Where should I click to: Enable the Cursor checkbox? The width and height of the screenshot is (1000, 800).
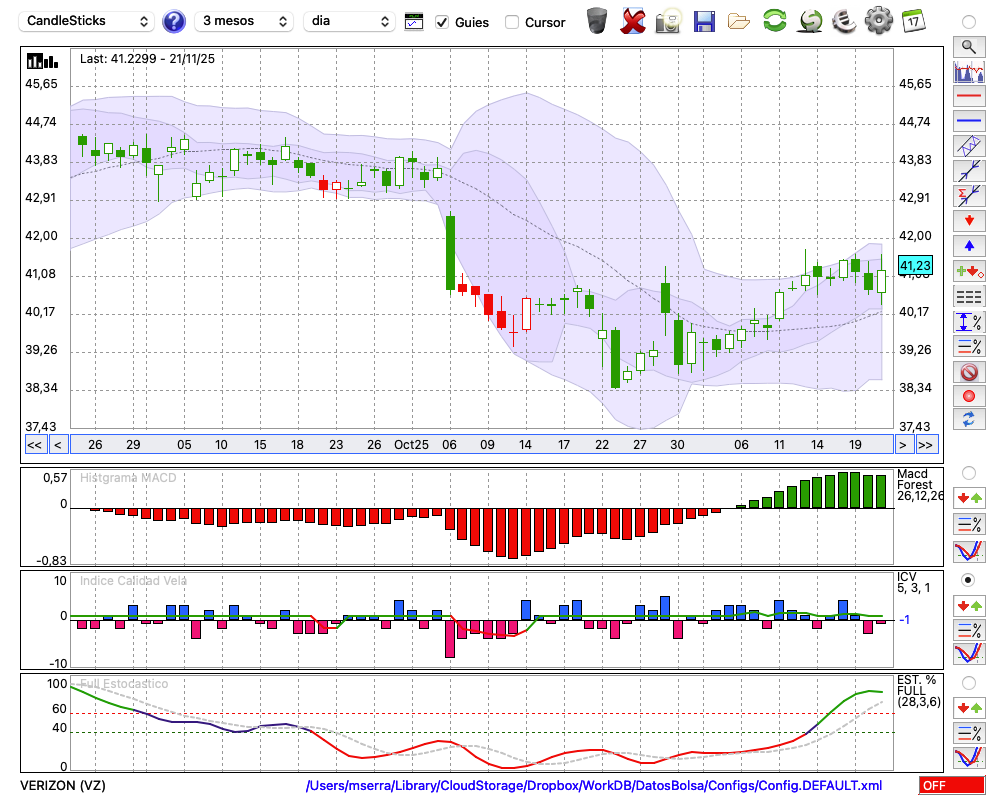click(x=512, y=22)
